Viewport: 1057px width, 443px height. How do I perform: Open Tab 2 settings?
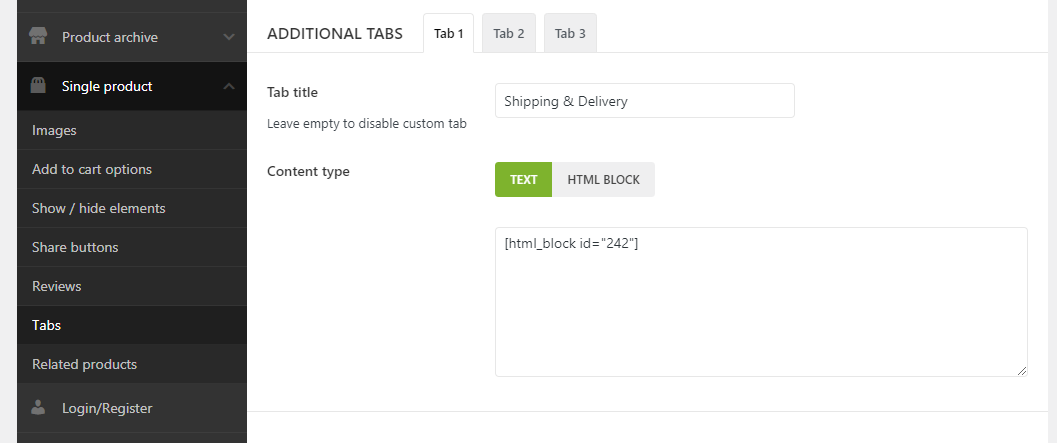tap(509, 34)
